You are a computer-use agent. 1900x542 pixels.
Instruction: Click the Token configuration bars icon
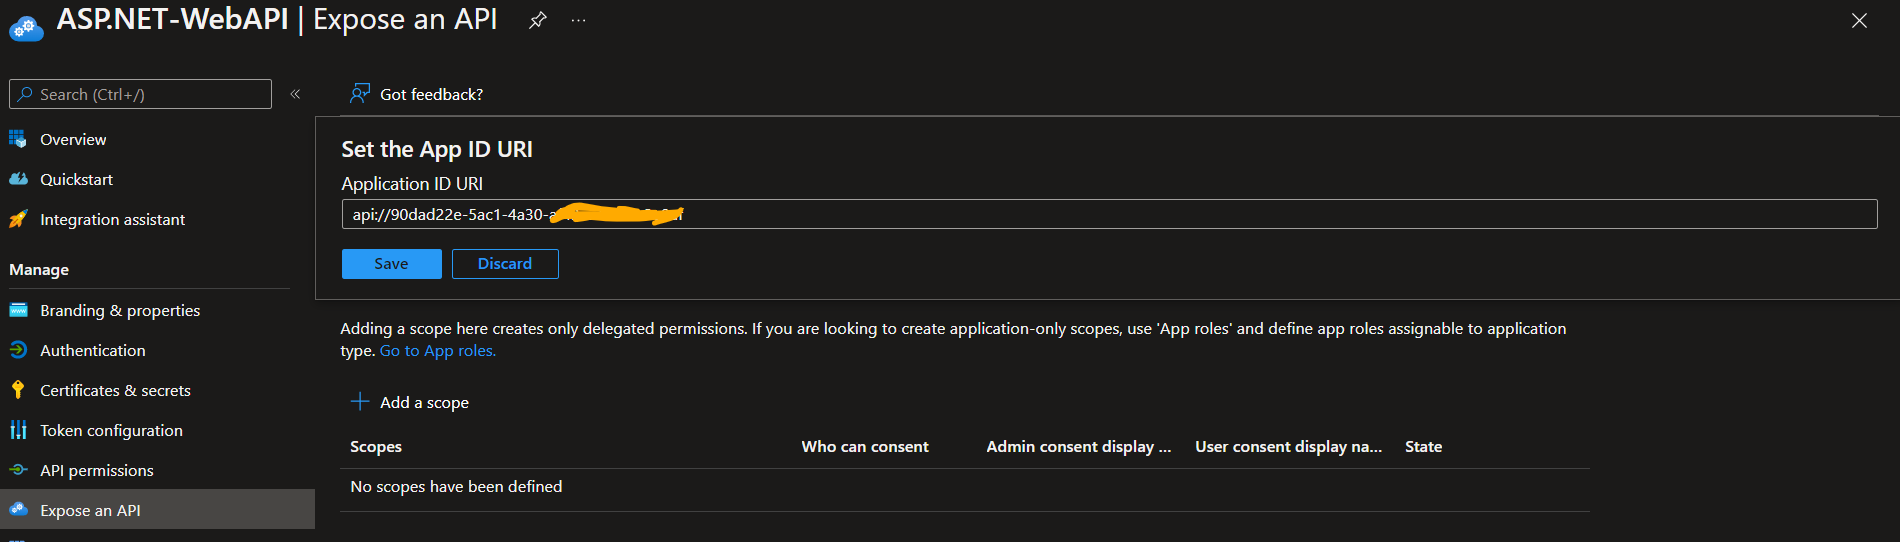[18, 430]
